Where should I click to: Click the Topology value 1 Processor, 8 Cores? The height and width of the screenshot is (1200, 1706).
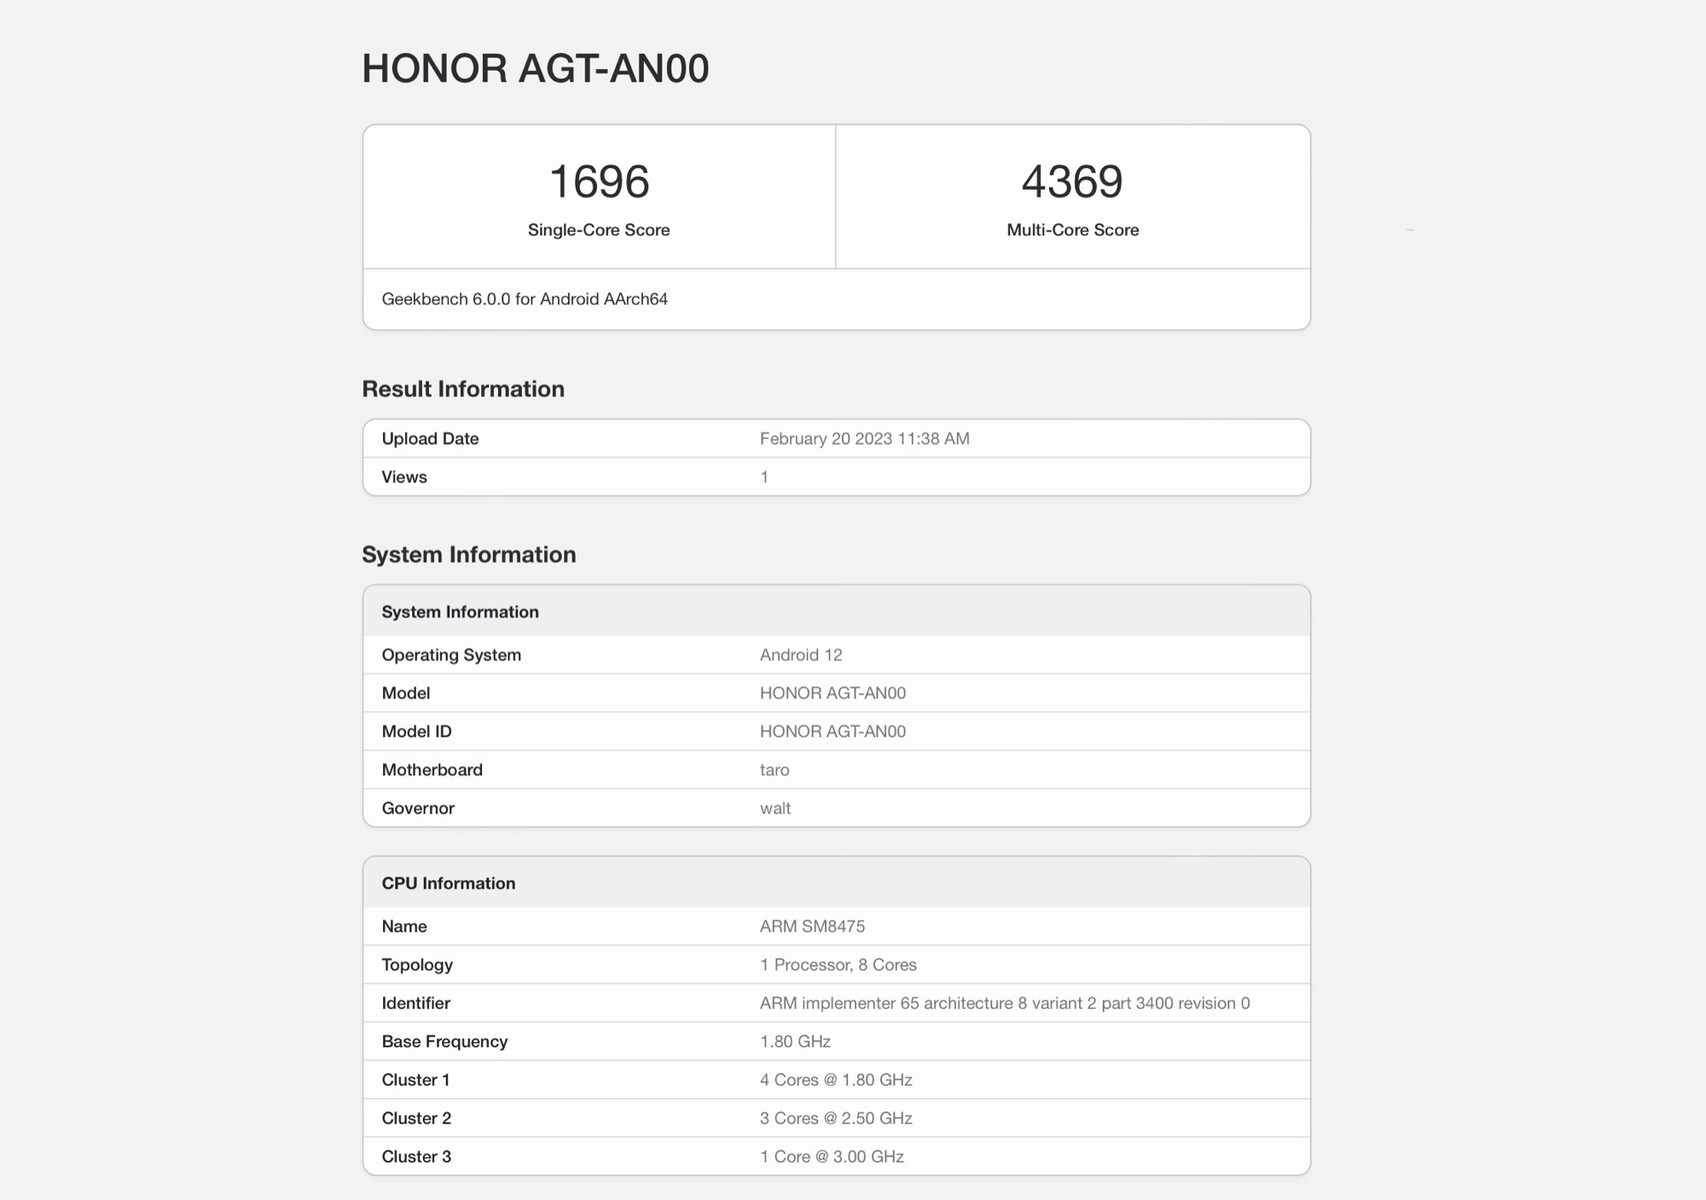tap(838, 965)
